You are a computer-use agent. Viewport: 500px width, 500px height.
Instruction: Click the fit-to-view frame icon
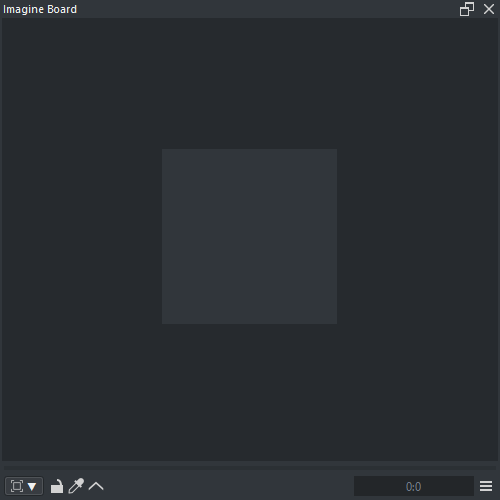click(x=17, y=486)
